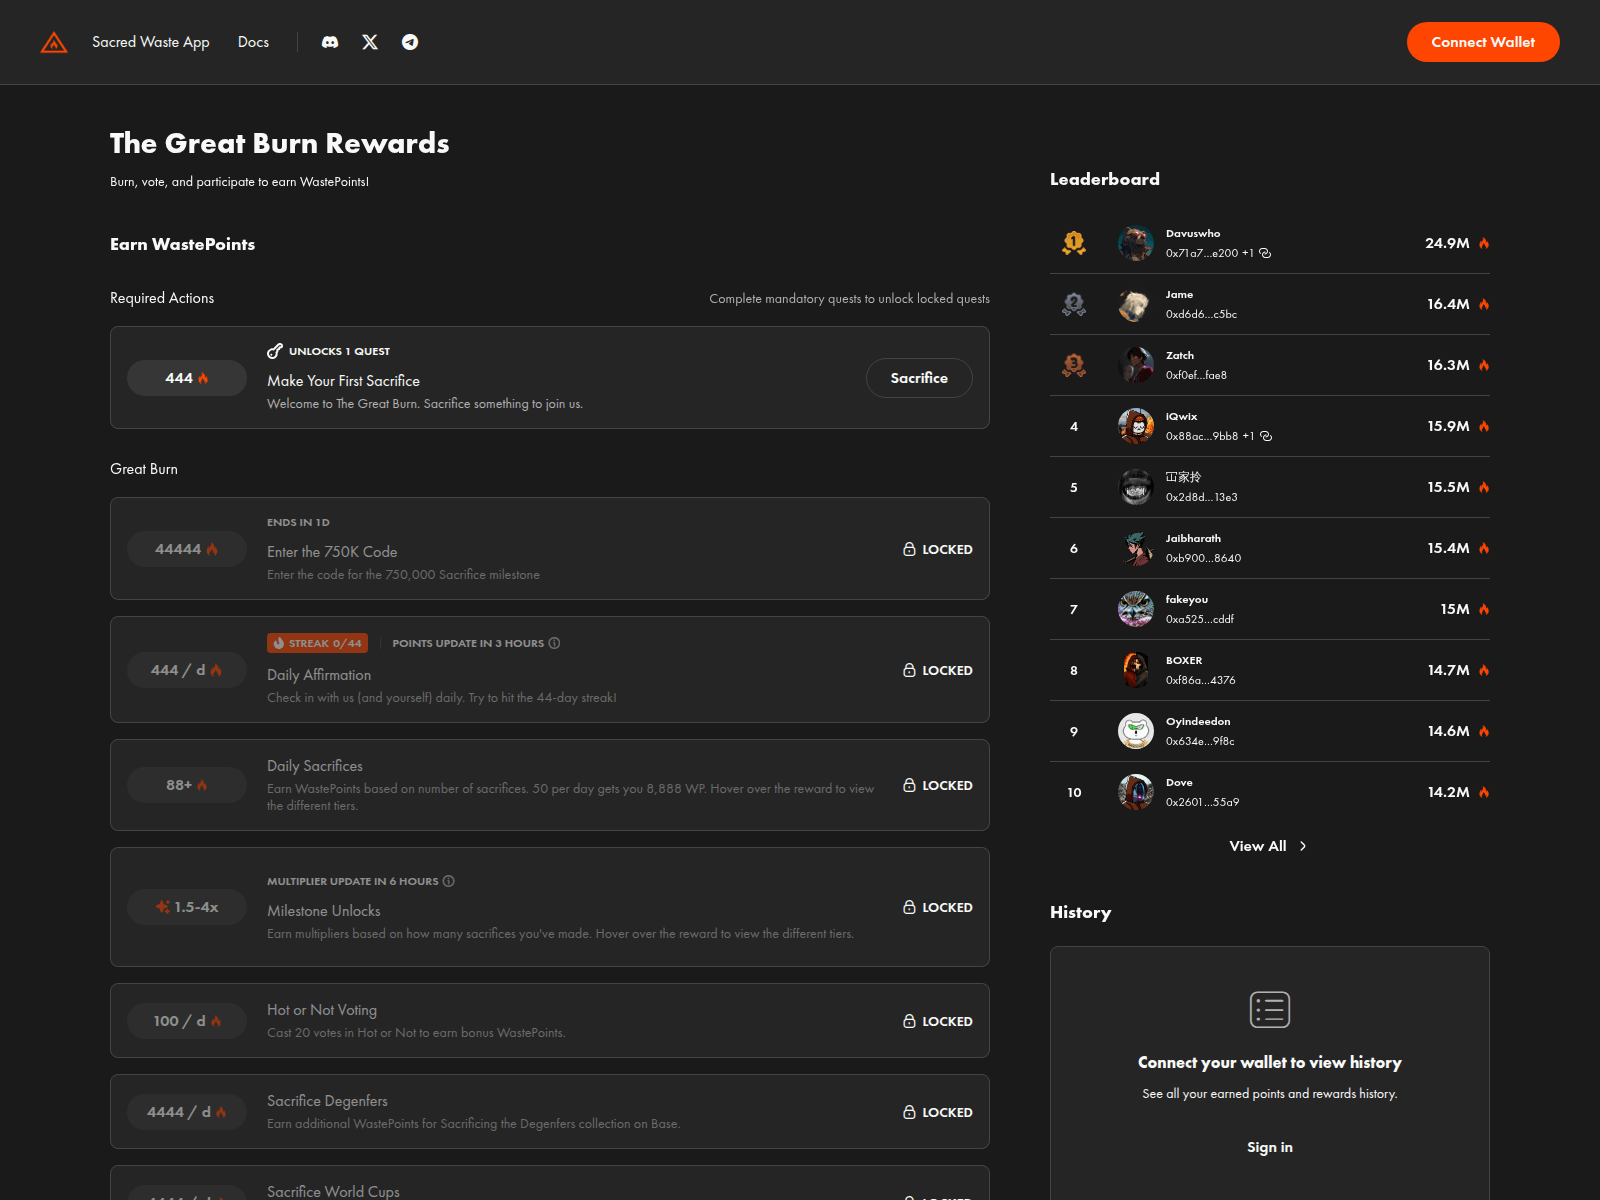This screenshot has width=1600, height=1200.
Task: Click the 'Ends in 1D' label
Action: tap(298, 522)
